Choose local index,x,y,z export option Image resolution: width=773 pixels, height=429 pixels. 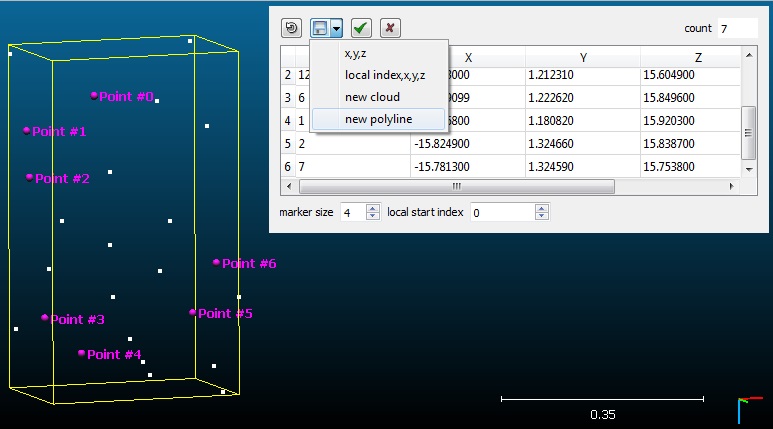pyautogui.click(x=379, y=75)
